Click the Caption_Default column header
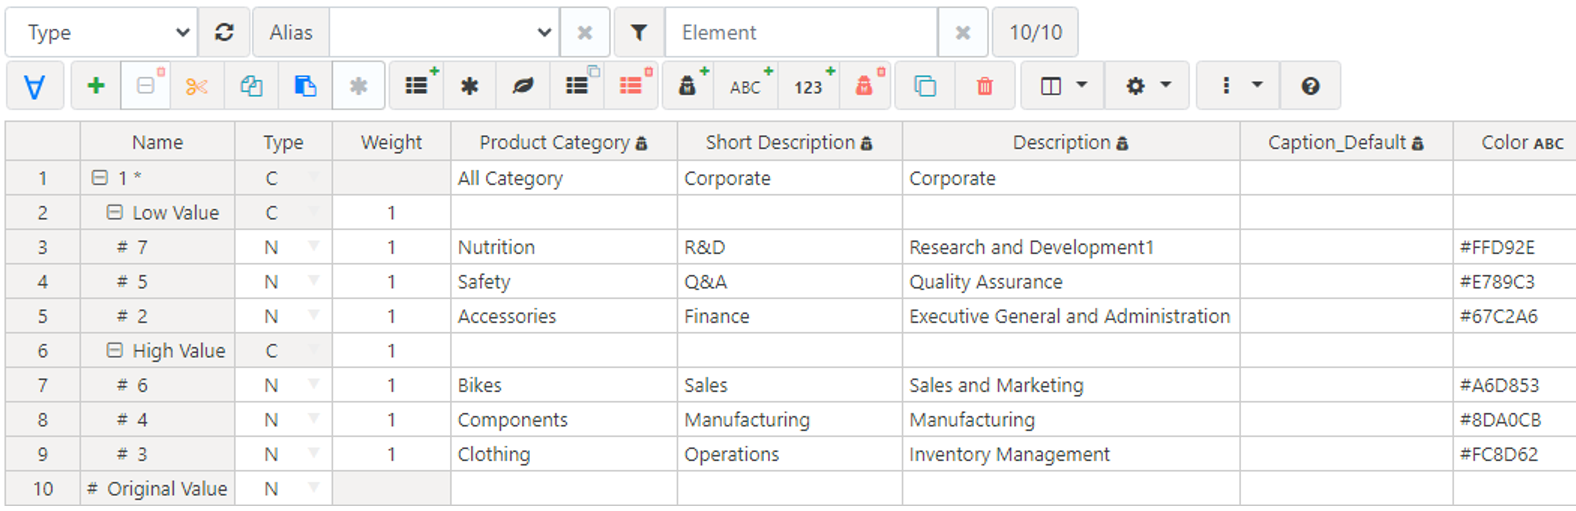Image resolution: width=1576 pixels, height=511 pixels. tap(1347, 142)
